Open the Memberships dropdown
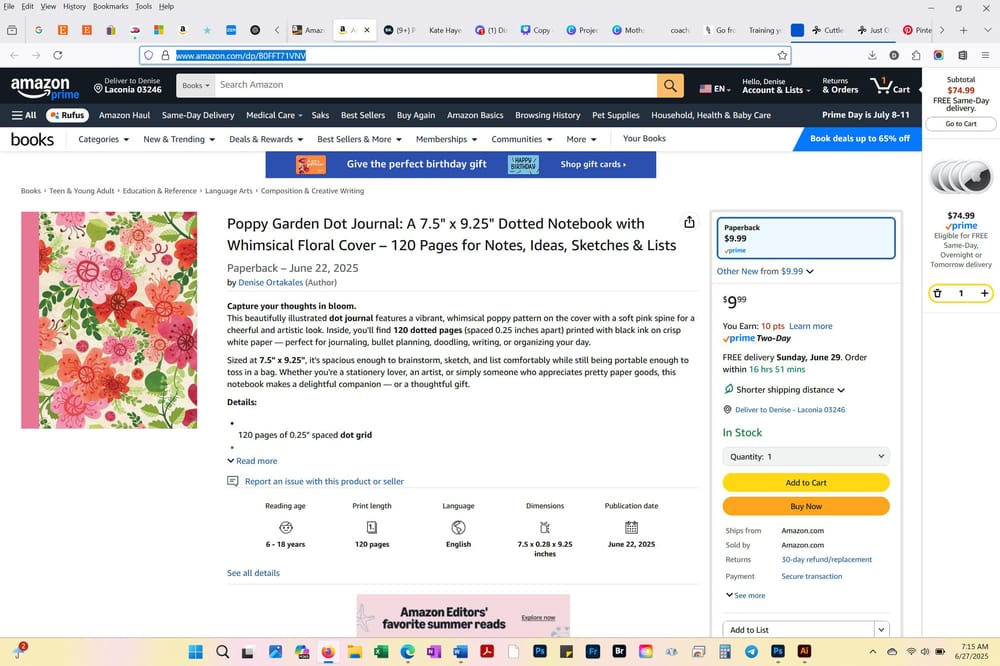The width and height of the screenshot is (1000, 666). click(x=446, y=139)
